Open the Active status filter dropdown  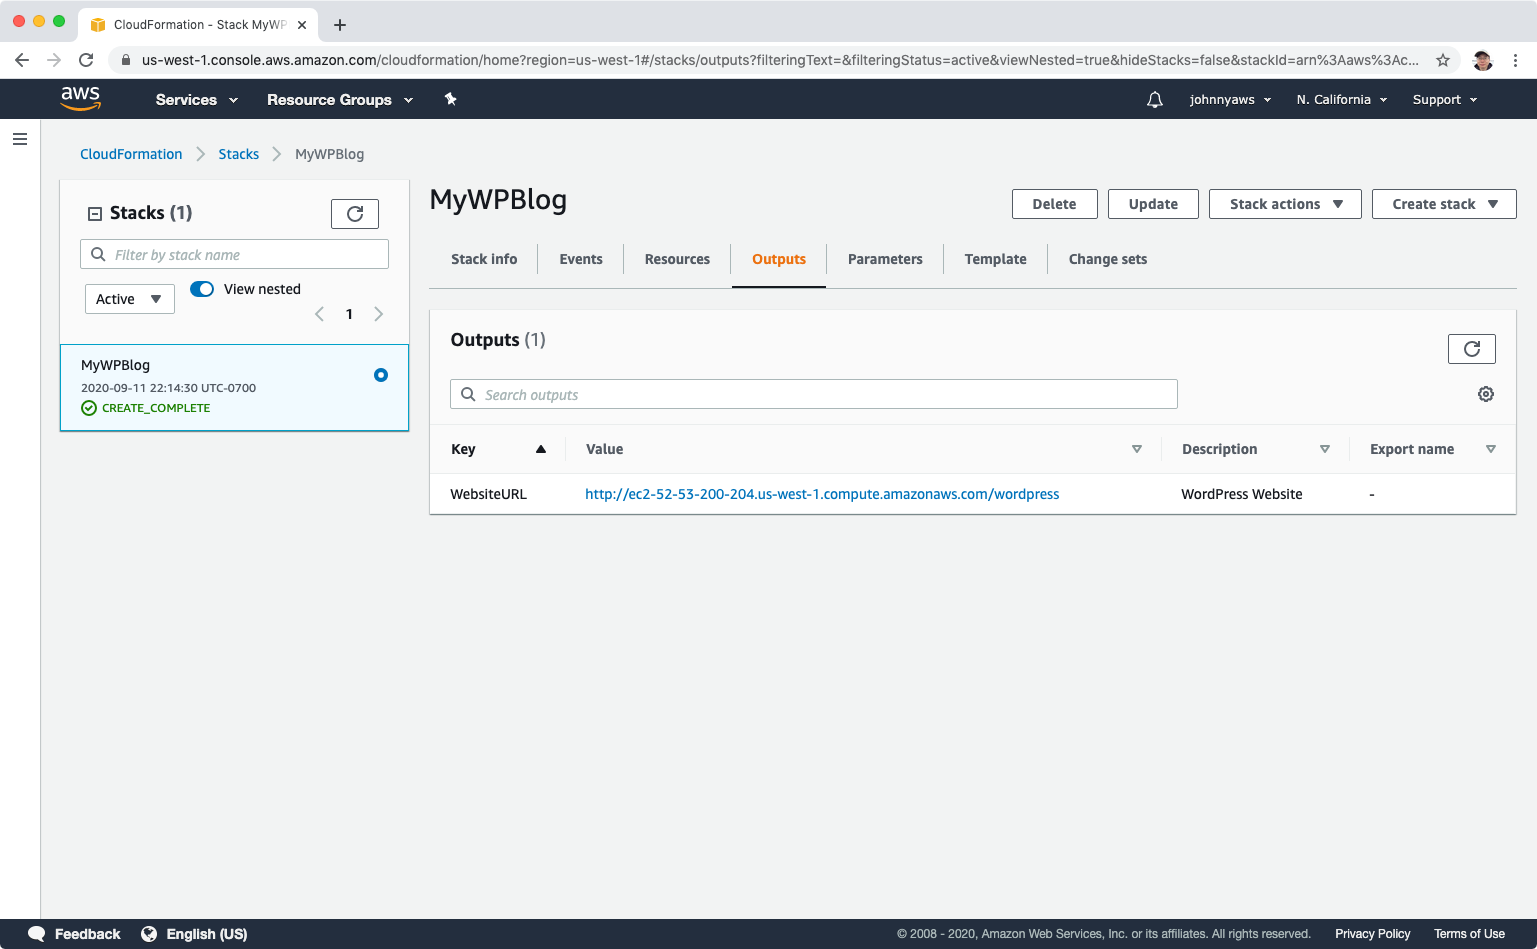[130, 299]
